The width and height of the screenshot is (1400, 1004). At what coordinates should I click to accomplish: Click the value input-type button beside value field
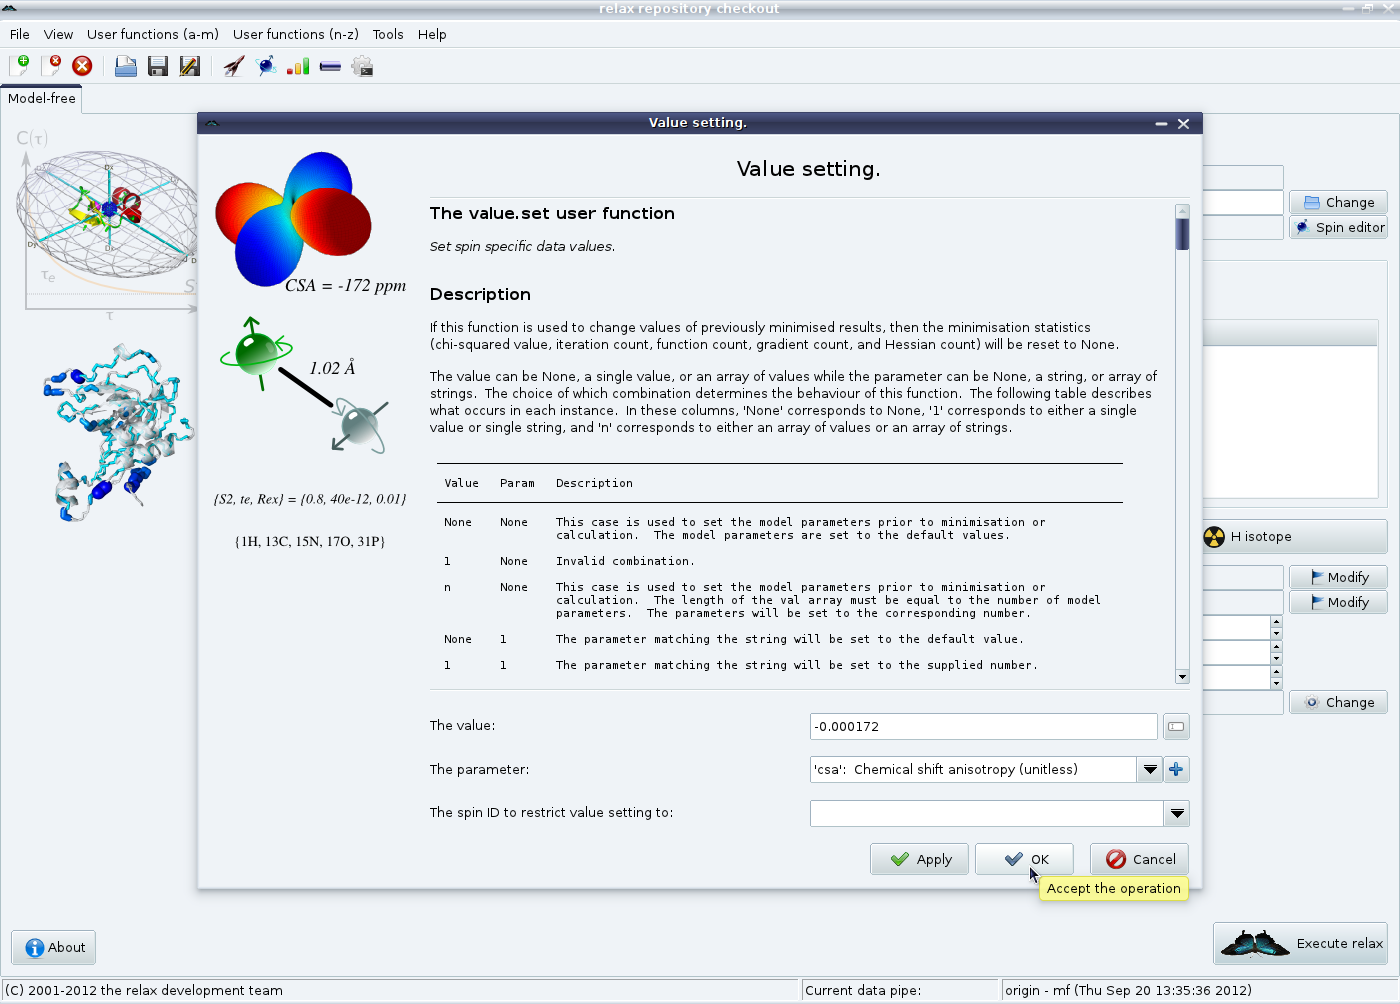point(1176,726)
